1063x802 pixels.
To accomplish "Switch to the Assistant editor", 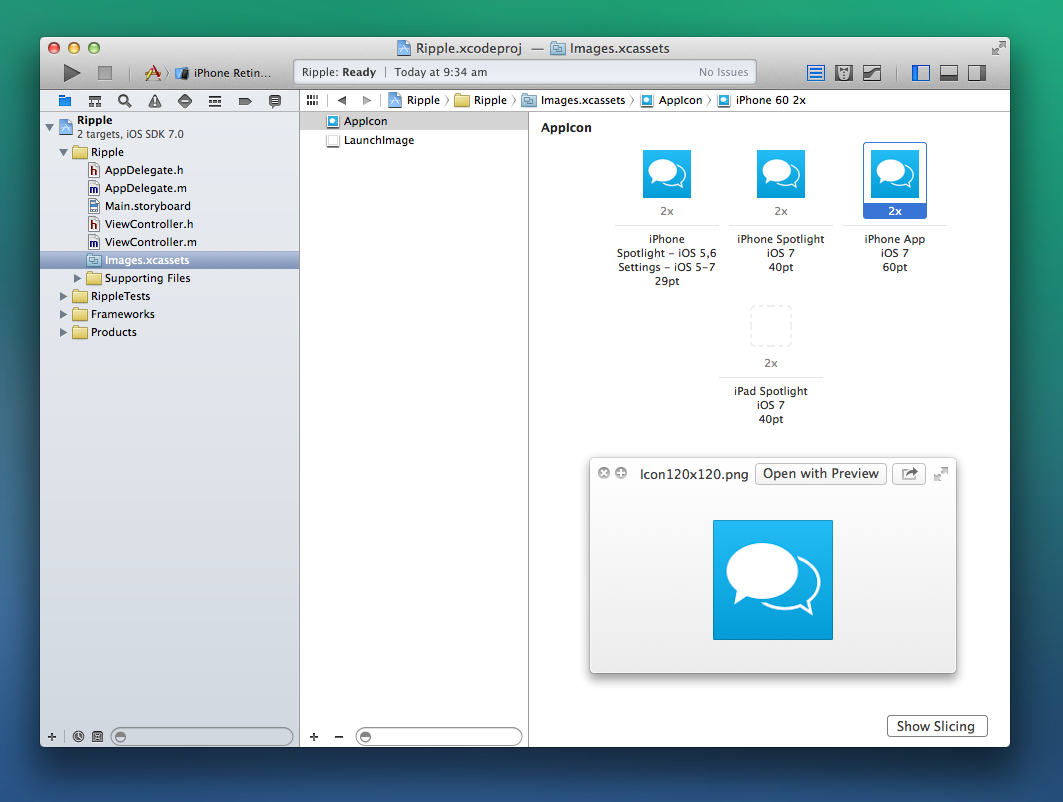I will coord(844,73).
